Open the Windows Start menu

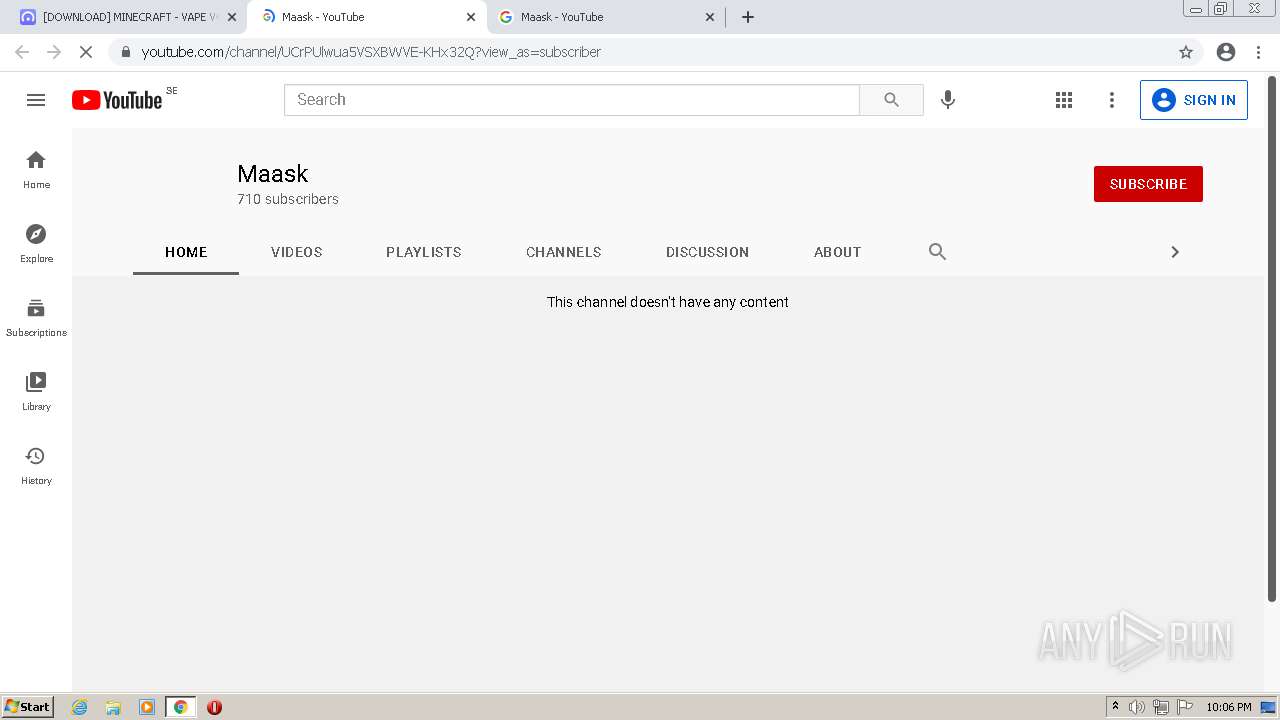point(28,707)
